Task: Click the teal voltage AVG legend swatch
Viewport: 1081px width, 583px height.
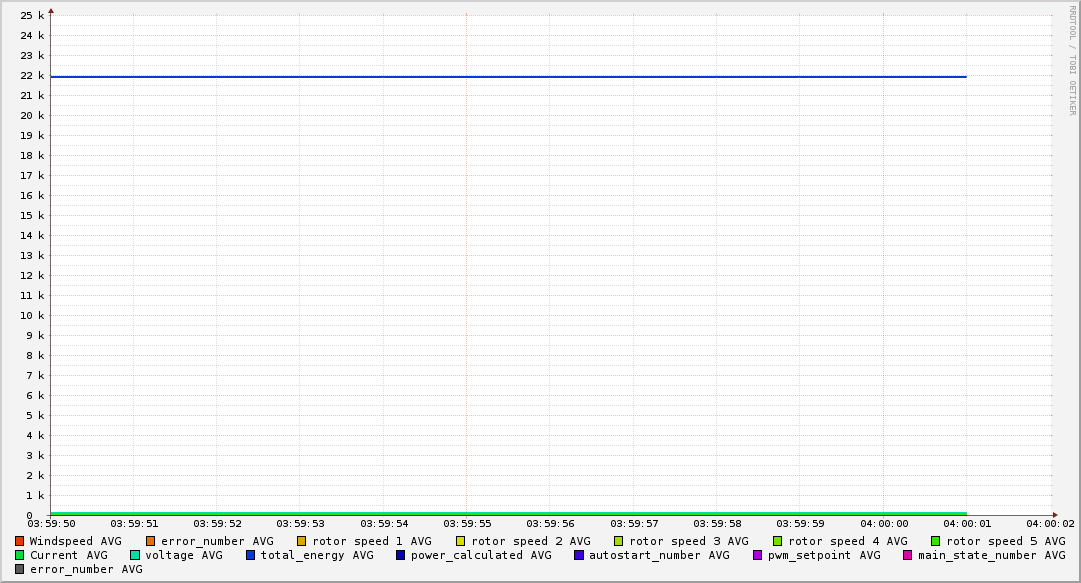Action: point(135,555)
